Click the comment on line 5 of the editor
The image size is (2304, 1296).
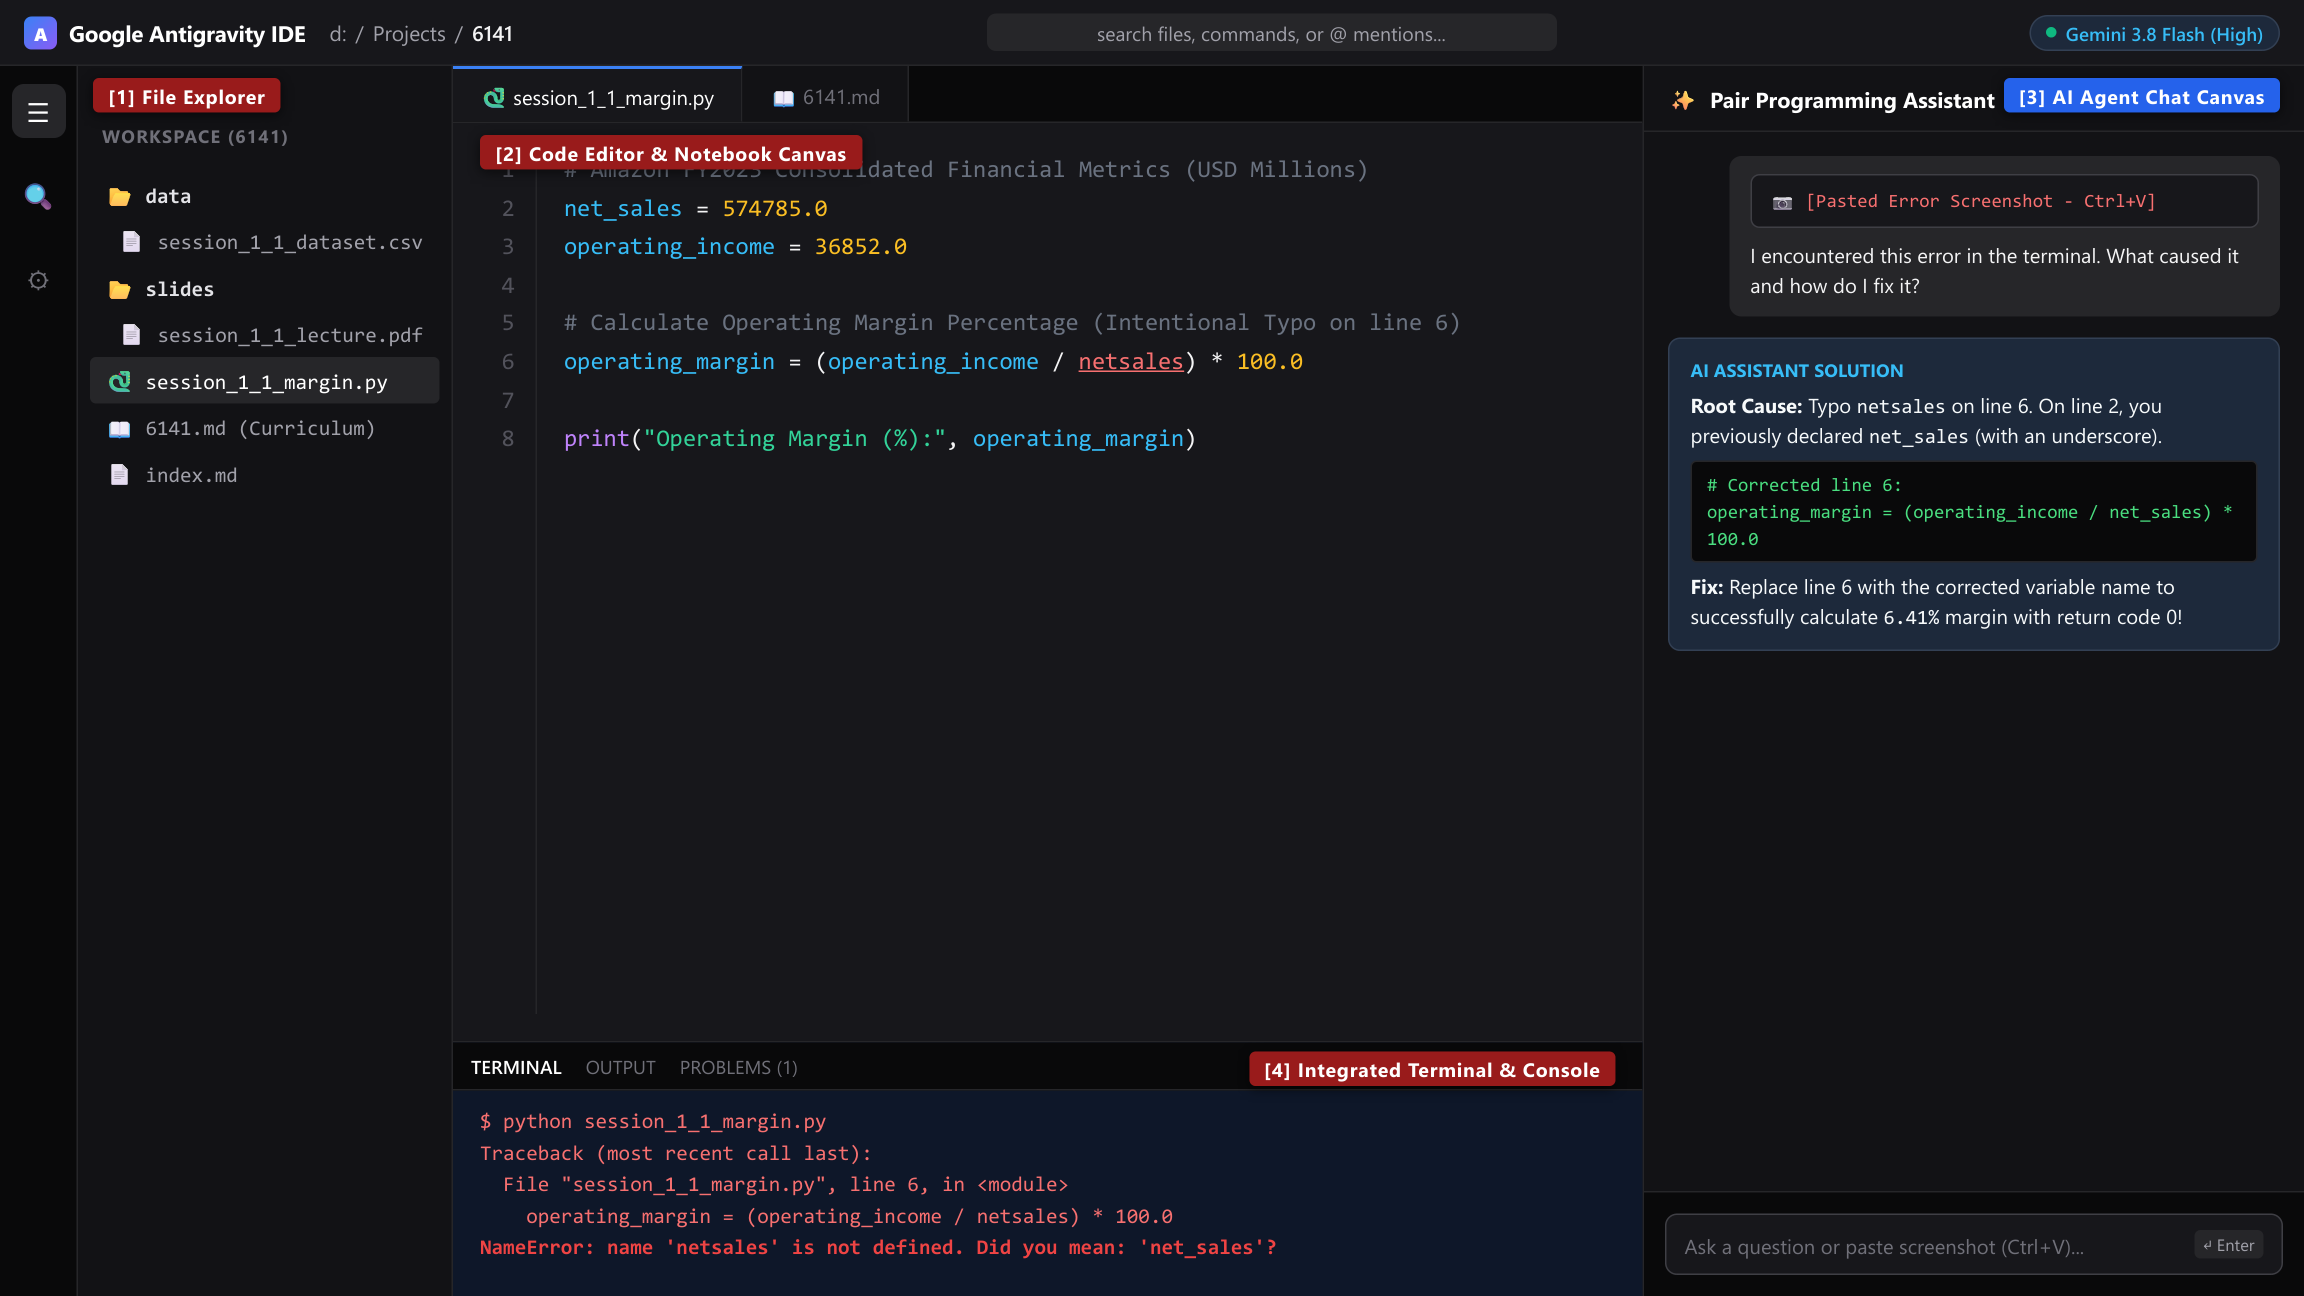(x=1012, y=322)
